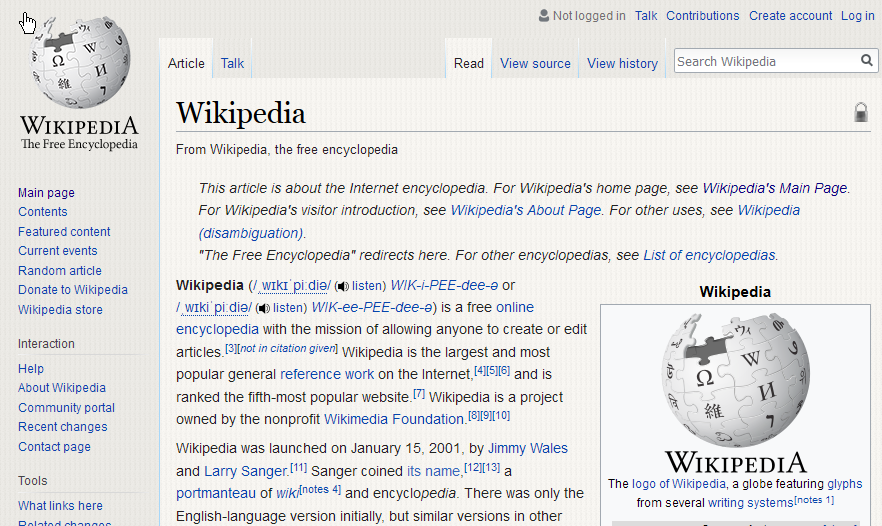Viewport: 882px width, 526px height.
Task: Open the infobox Wikipedia globe image
Action: [736, 380]
